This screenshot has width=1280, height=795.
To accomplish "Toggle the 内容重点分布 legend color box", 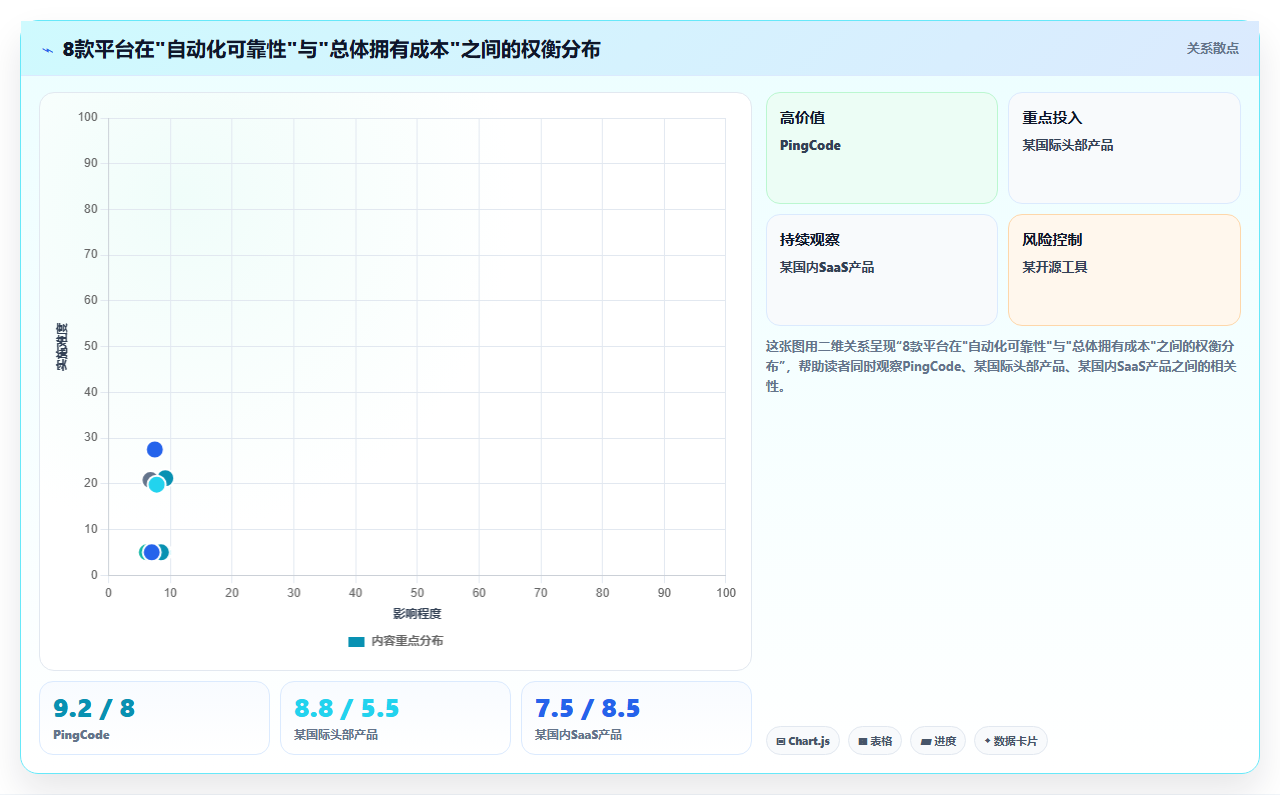I will click(356, 641).
